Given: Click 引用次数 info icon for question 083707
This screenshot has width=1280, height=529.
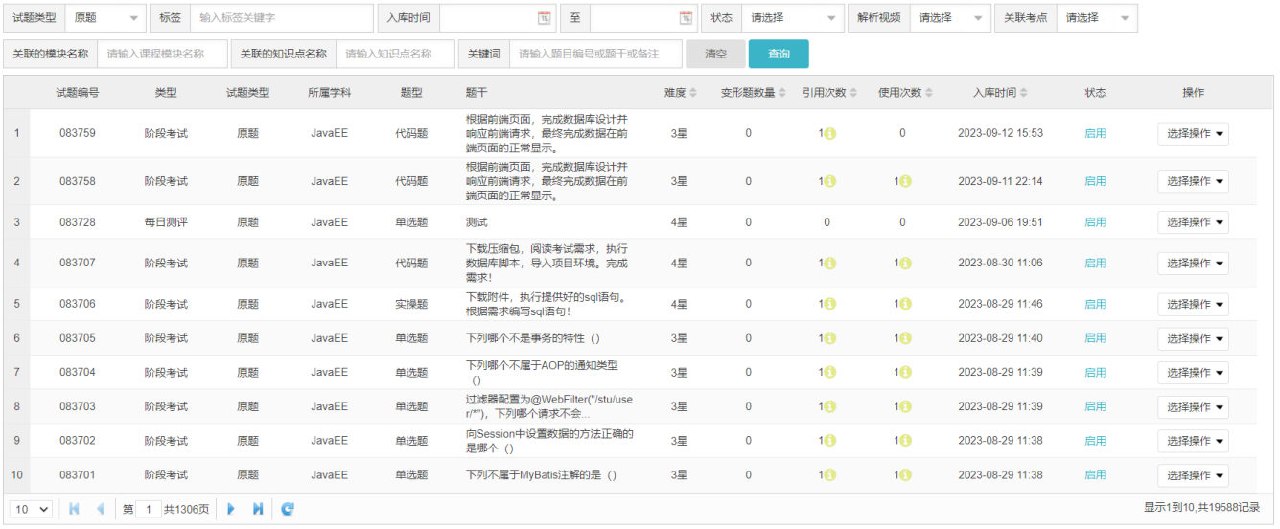Looking at the screenshot, I should point(829,263).
